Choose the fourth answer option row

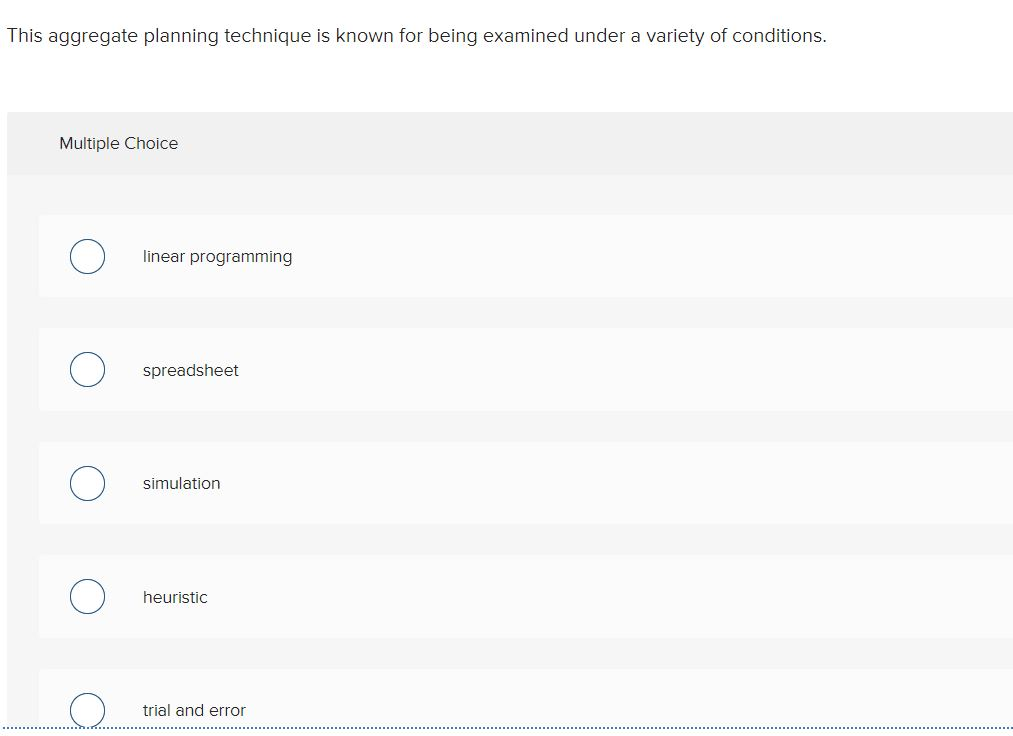click(500, 596)
